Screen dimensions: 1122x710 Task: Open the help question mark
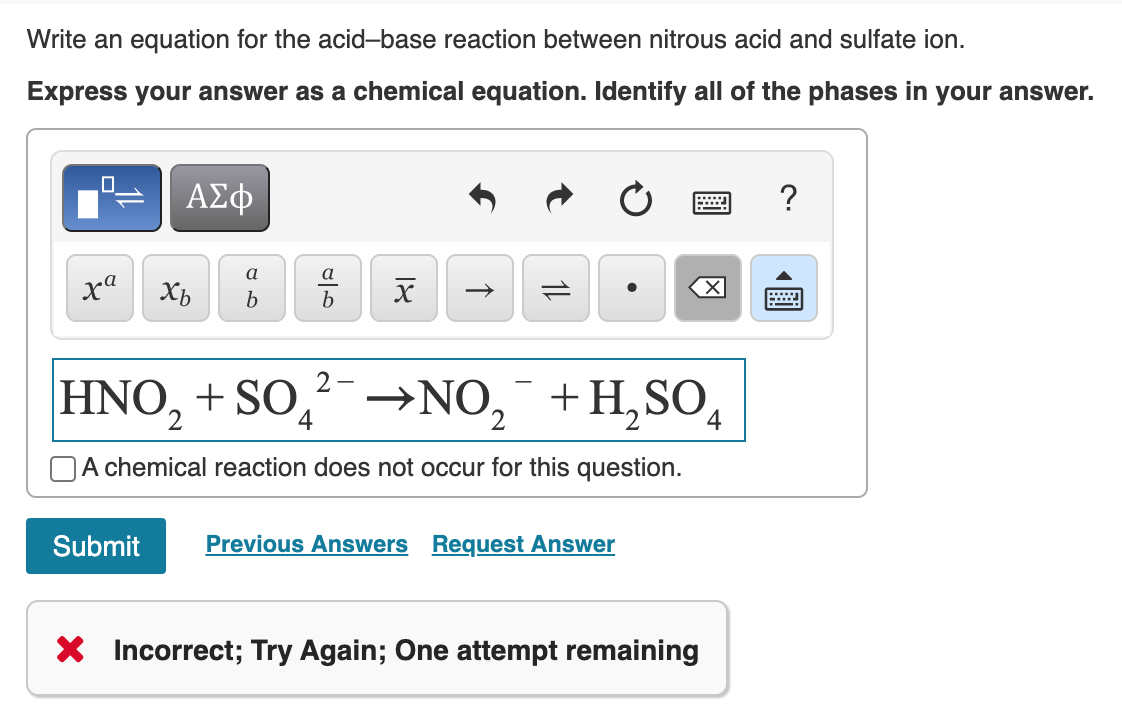[x=788, y=198]
